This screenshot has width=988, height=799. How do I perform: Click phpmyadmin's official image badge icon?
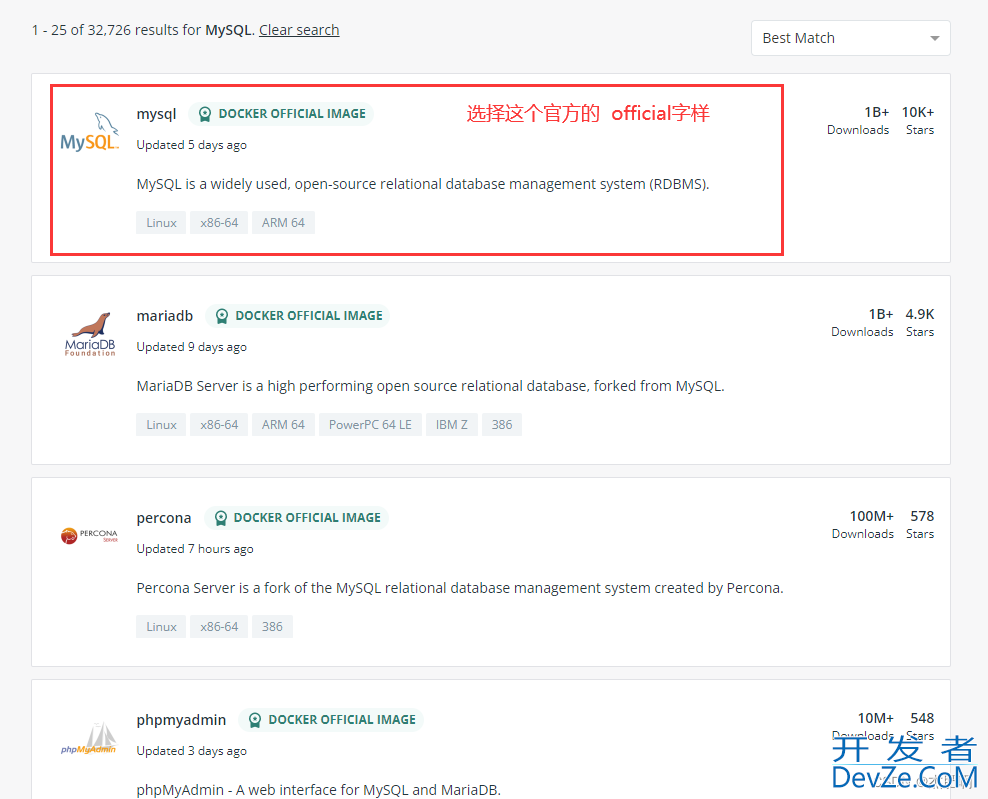(x=255, y=720)
